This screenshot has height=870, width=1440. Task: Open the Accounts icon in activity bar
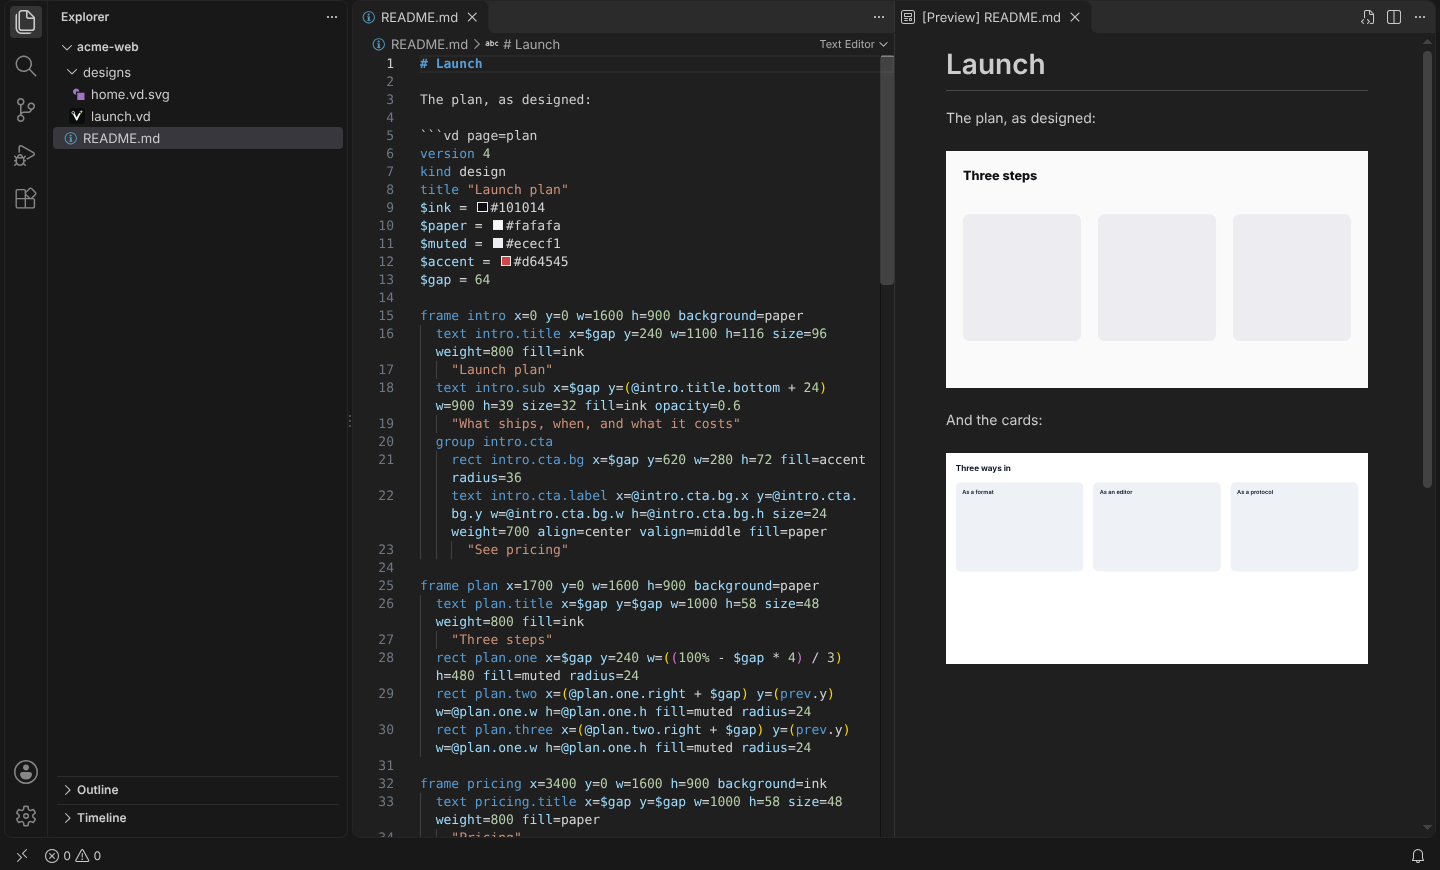[x=26, y=772]
